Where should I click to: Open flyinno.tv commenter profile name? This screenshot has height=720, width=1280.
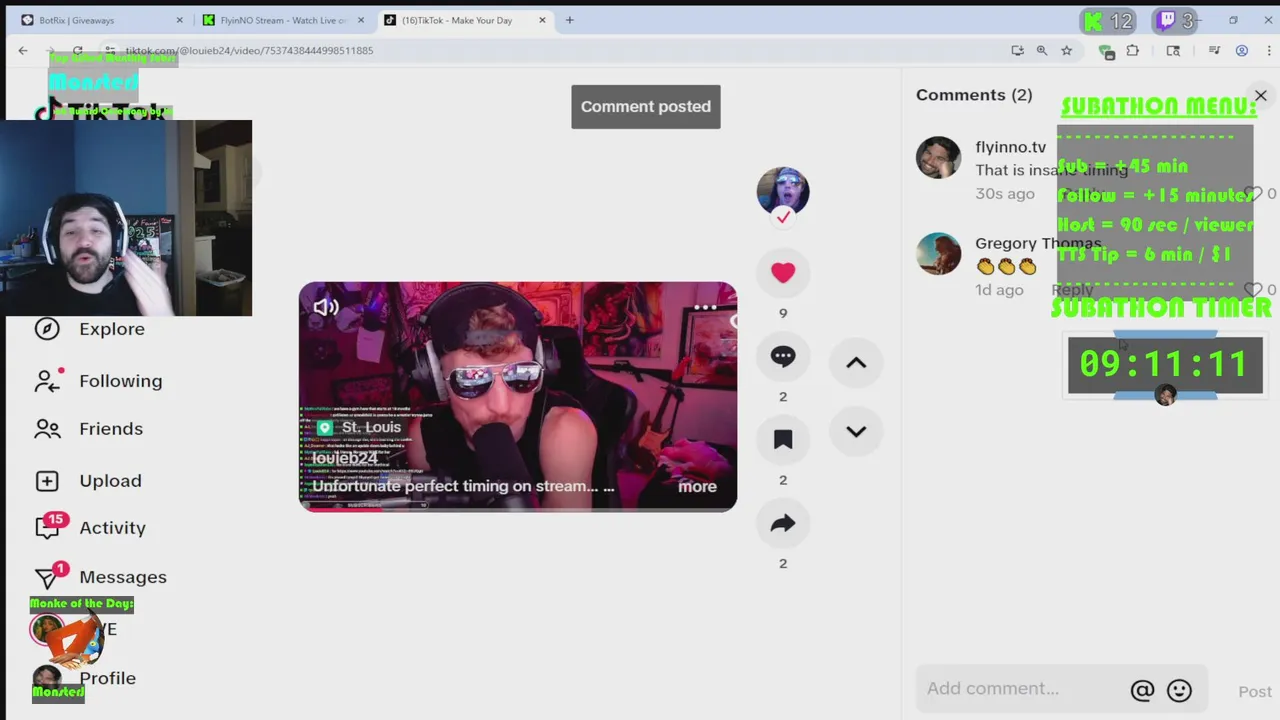tap(1010, 147)
